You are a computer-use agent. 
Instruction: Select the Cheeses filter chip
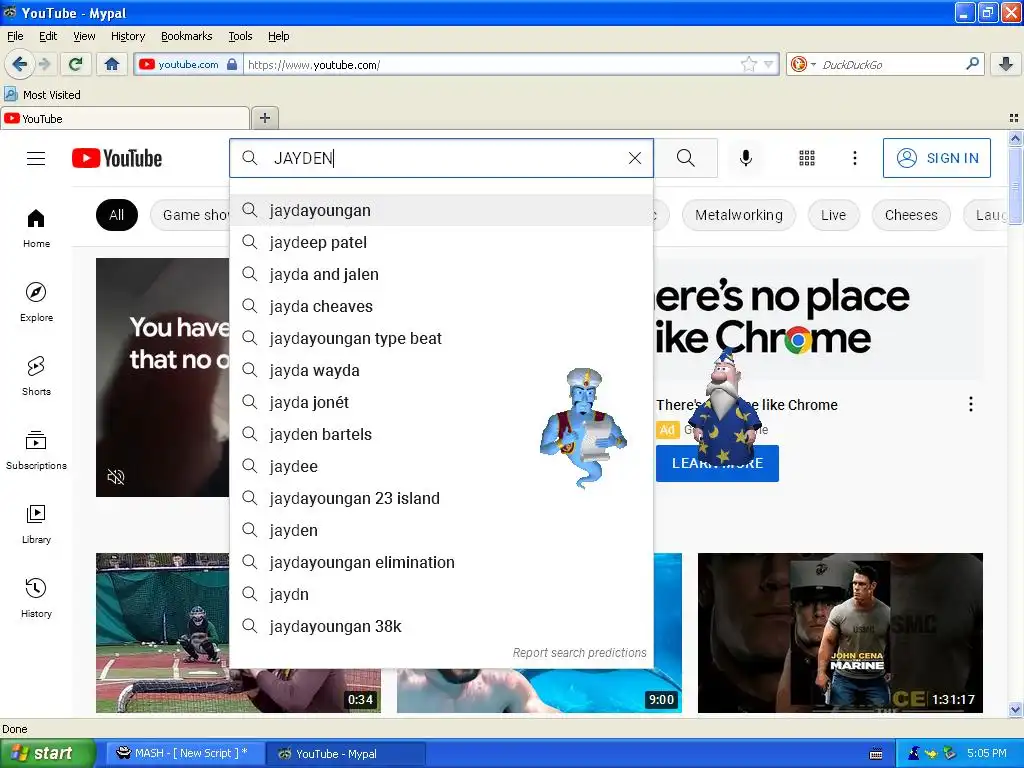911,215
